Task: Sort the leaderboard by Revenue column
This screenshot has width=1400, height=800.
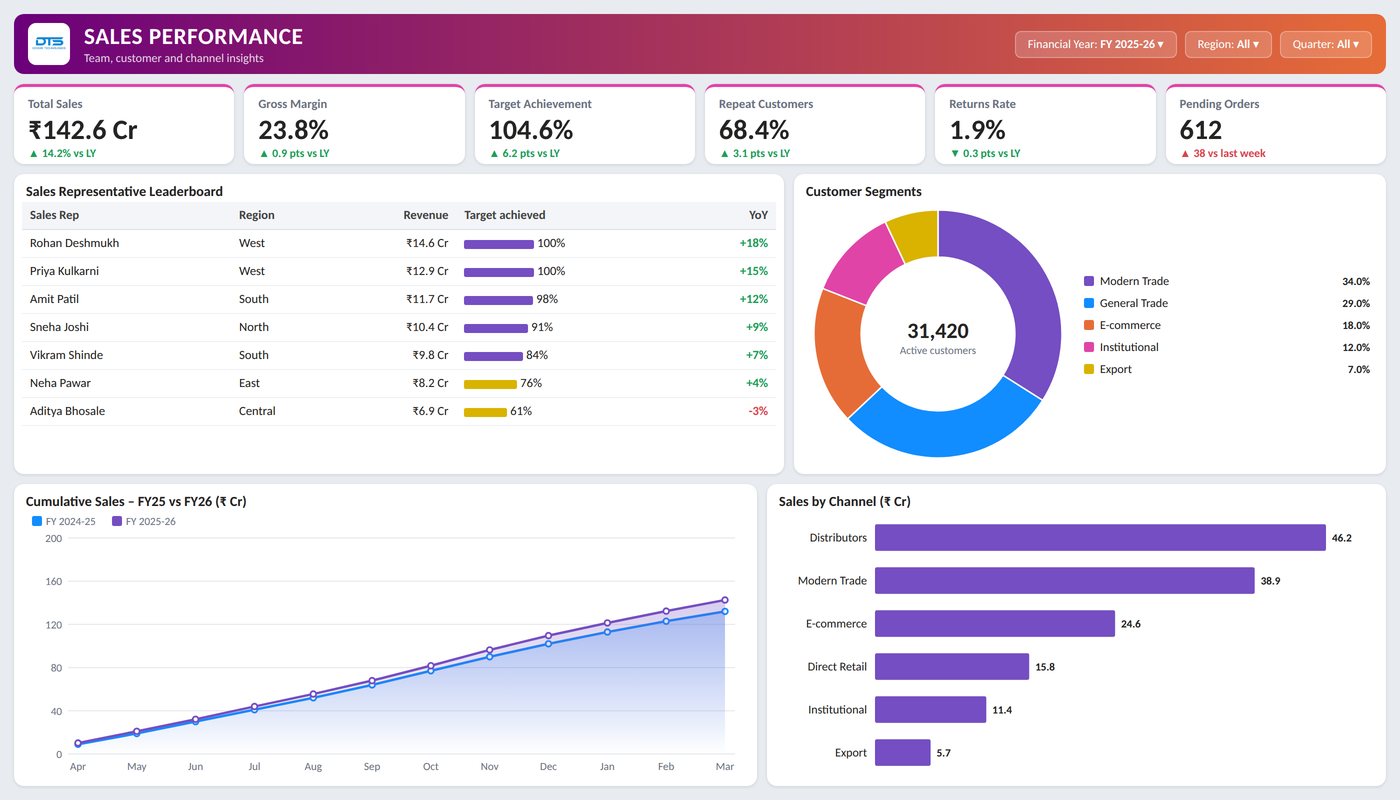Action: point(426,215)
